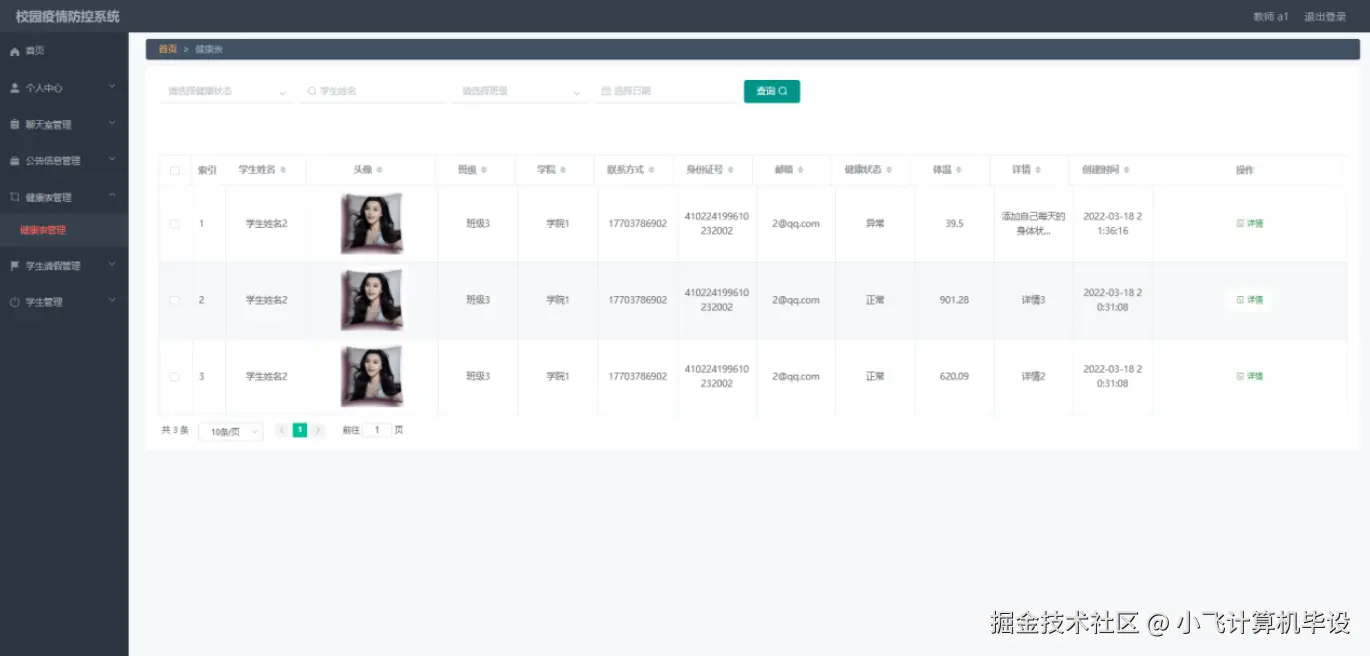Check the checkbox for row 2
The width and height of the screenshot is (1370, 656).
175,300
